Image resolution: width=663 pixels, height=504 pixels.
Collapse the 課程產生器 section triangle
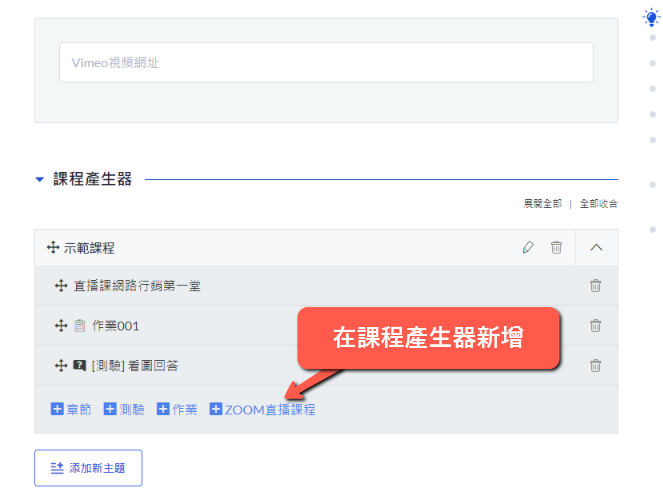39,179
